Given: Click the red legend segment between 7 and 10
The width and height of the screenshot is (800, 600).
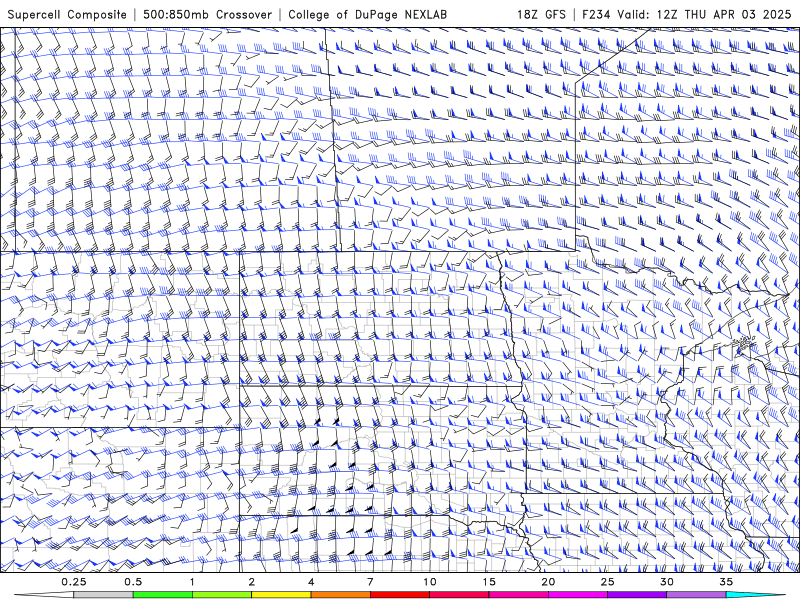Looking at the screenshot, I should click(399, 595).
